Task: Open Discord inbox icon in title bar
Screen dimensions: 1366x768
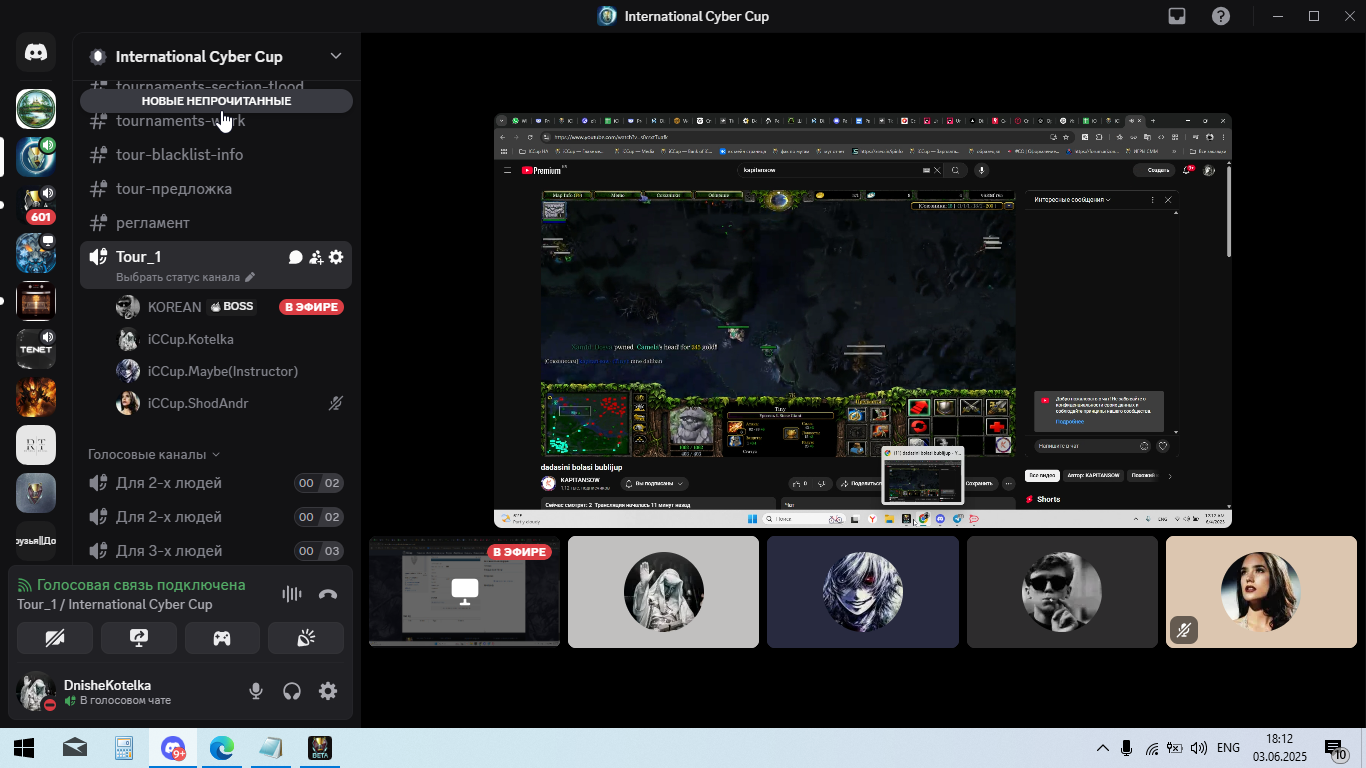Action: click(x=1177, y=16)
